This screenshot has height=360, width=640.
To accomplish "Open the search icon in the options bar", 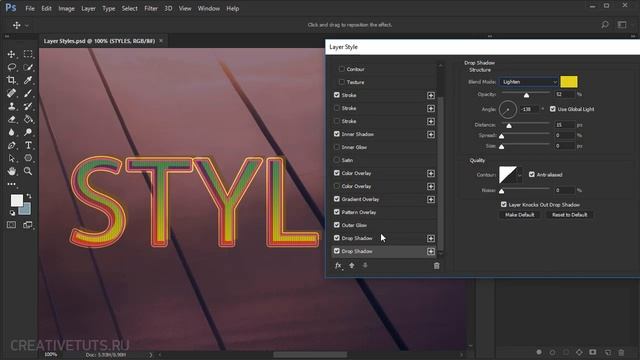I will tap(605, 25).
